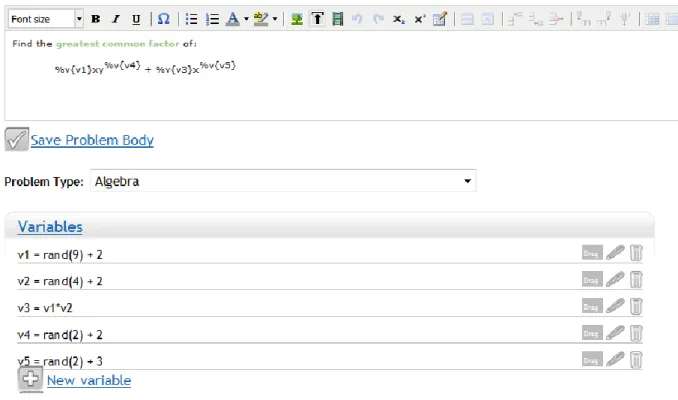Open the highlight color dropdown arrow
The width and height of the screenshot is (678, 400).
(275, 19)
